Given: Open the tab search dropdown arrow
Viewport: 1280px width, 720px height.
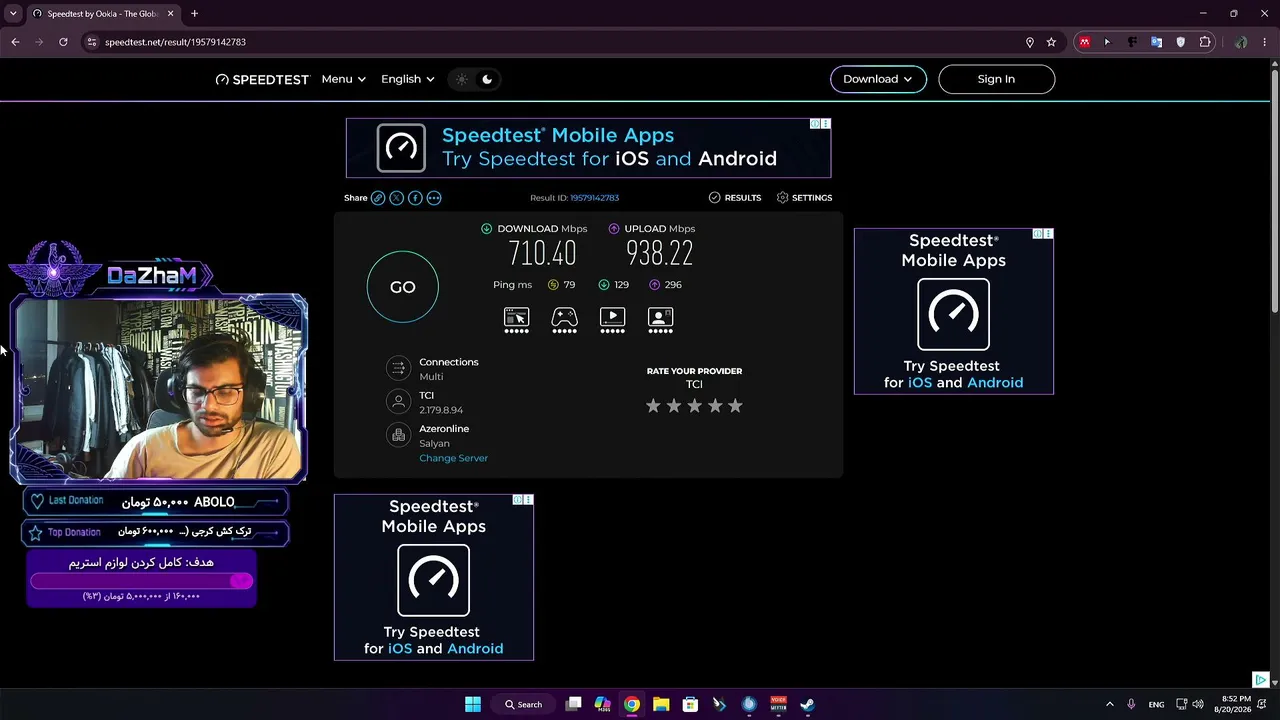Looking at the screenshot, I should tap(13, 14).
